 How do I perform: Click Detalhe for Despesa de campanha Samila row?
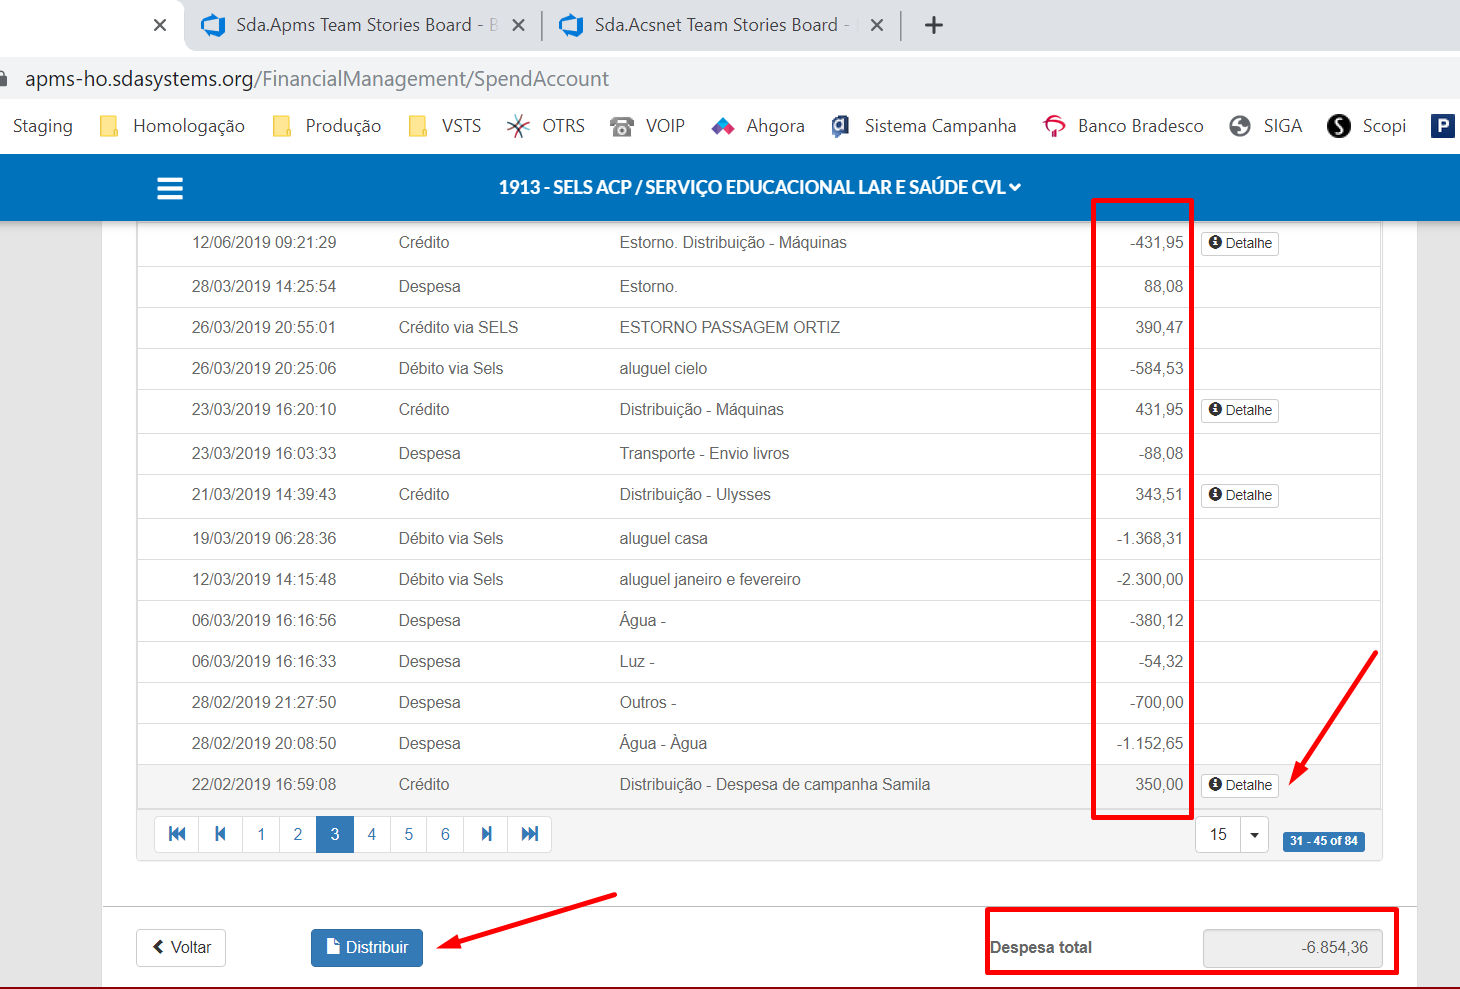pyautogui.click(x=1240, y=785)
